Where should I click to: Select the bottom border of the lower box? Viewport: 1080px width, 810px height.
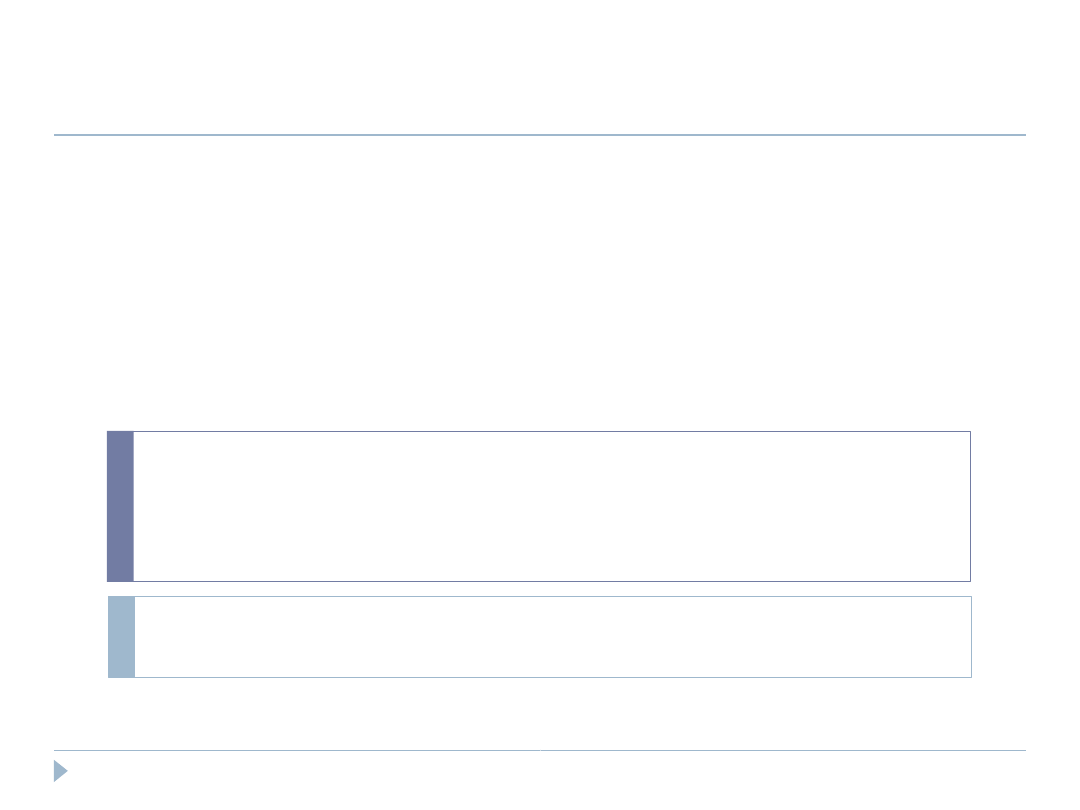550,677
